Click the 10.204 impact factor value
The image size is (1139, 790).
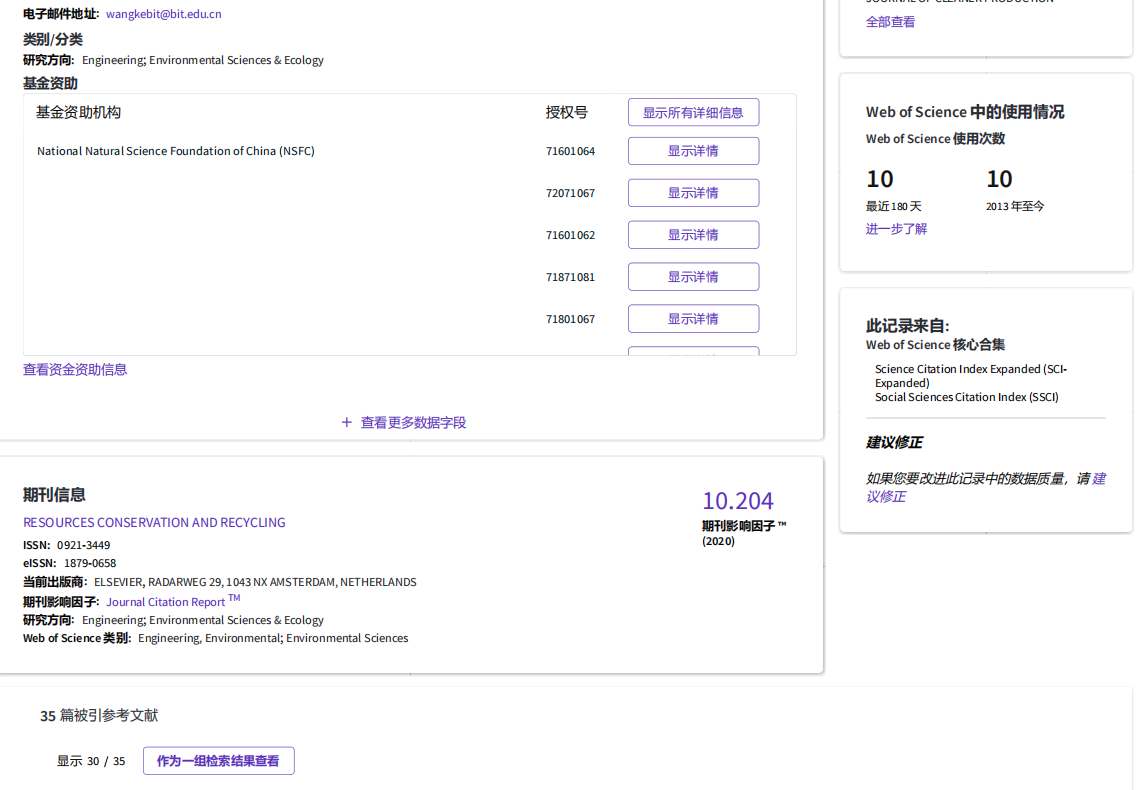click(x=737, y=501)
